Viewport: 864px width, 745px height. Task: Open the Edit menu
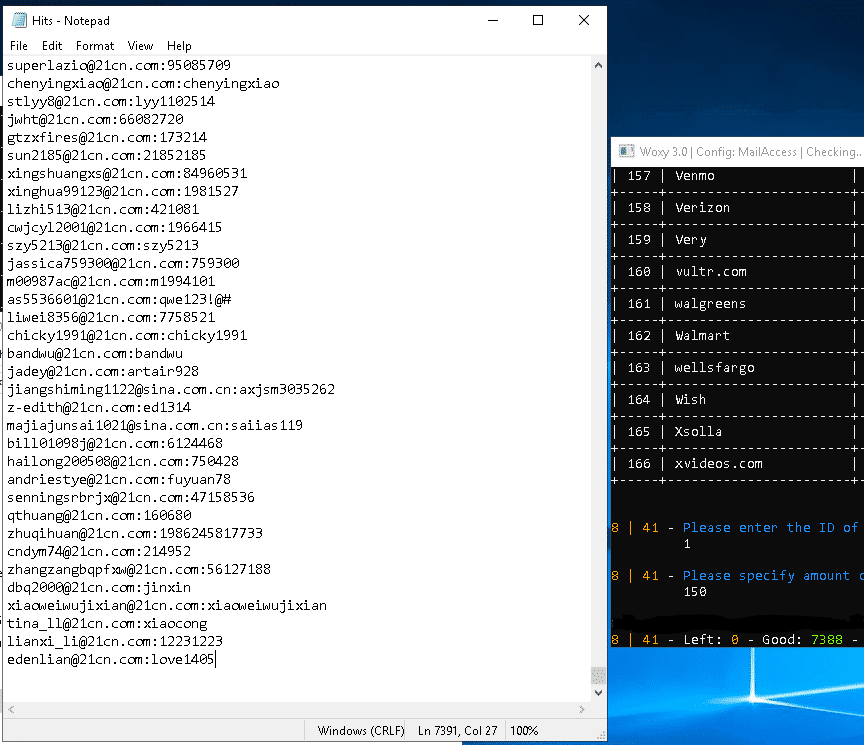52,46
